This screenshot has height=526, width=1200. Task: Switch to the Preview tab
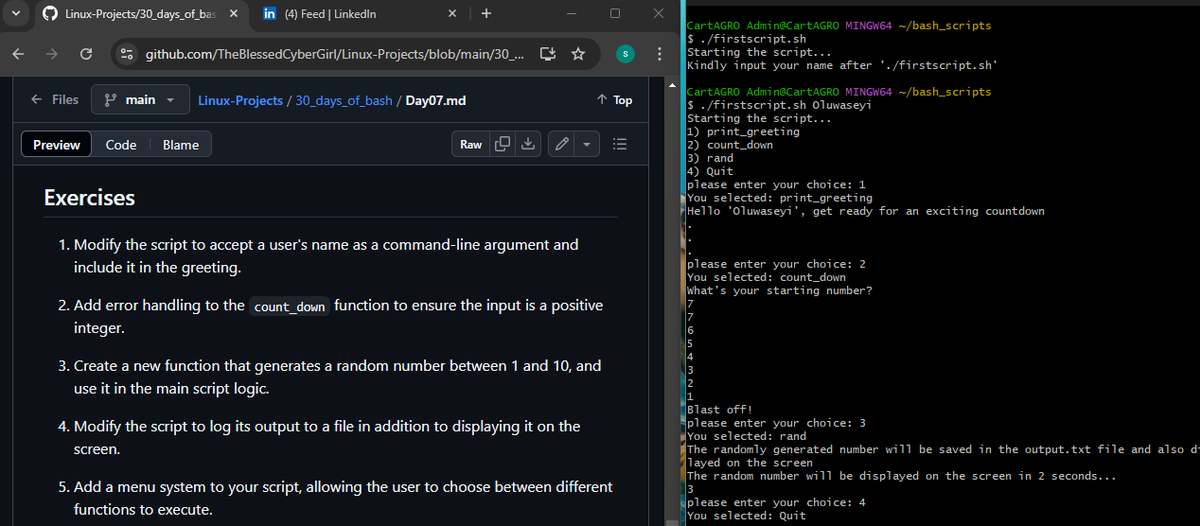(57, 145)
